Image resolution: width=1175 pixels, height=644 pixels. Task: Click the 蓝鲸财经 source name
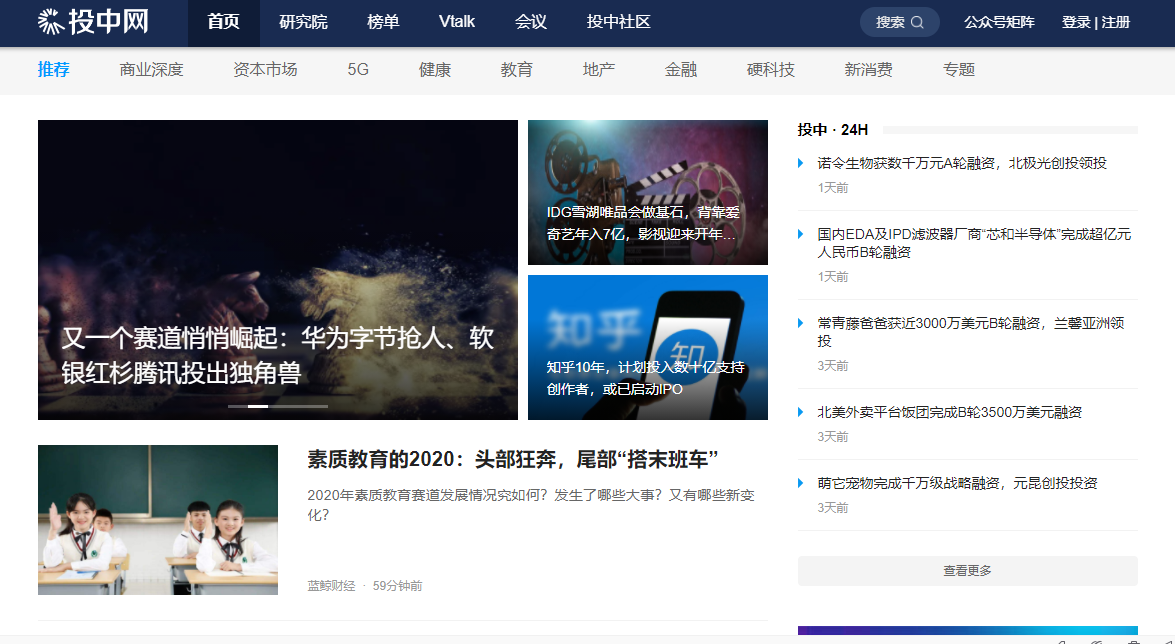331,586
